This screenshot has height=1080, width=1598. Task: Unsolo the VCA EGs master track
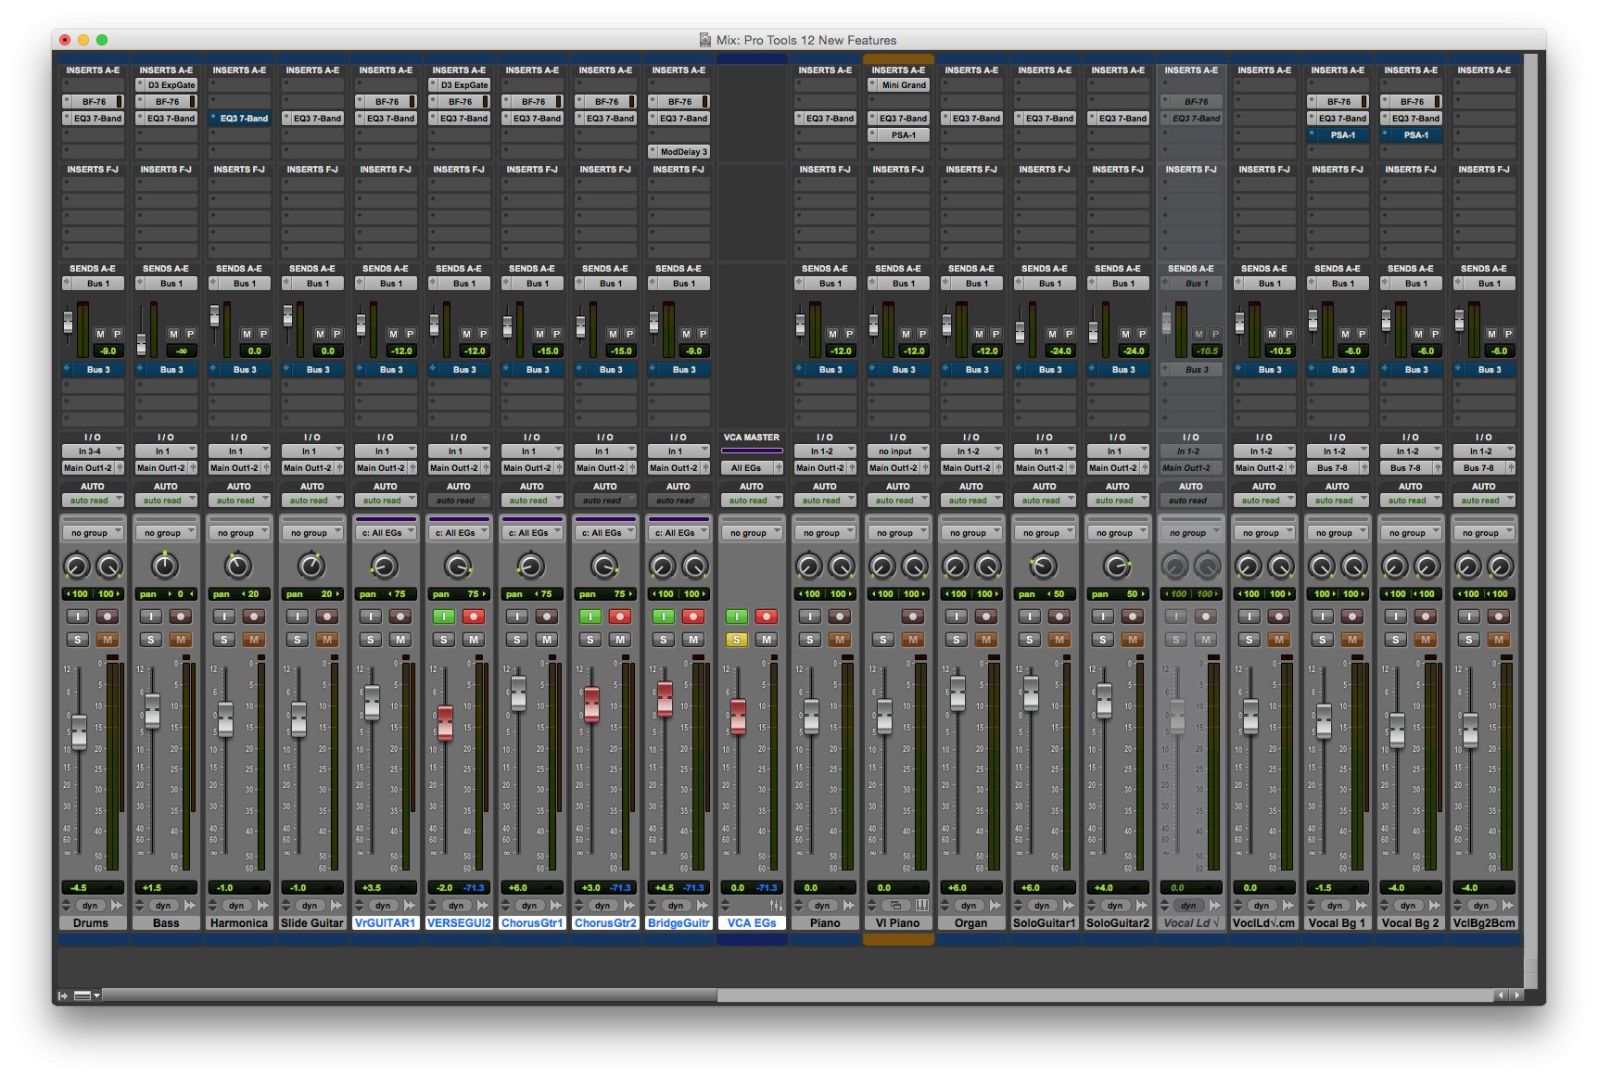[x=737, y=639]
